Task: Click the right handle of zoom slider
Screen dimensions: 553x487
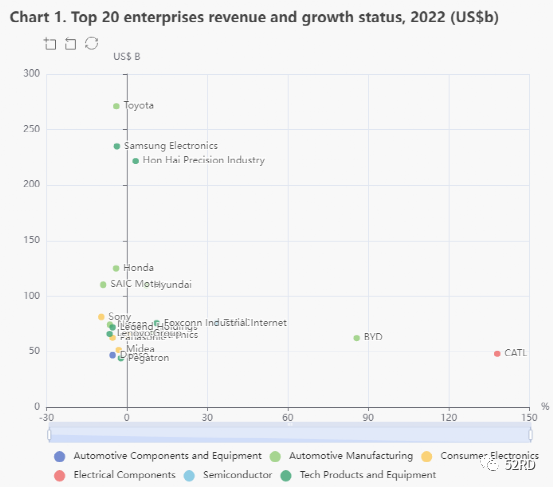Action: coord(530,434)
